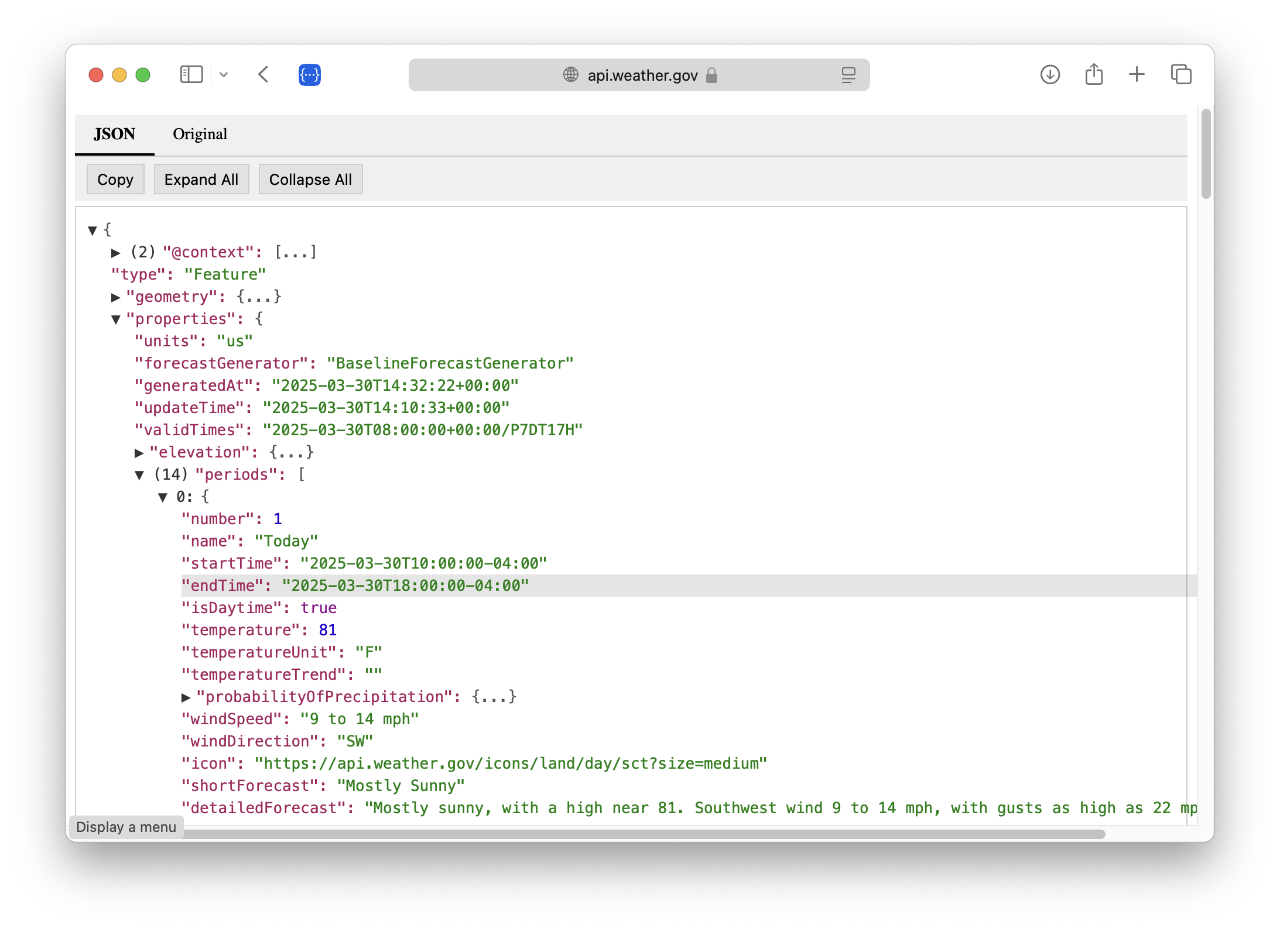Show tab overview icon
The width and height of the screenshot is (1280, 929).
(x=1181, y=74)
